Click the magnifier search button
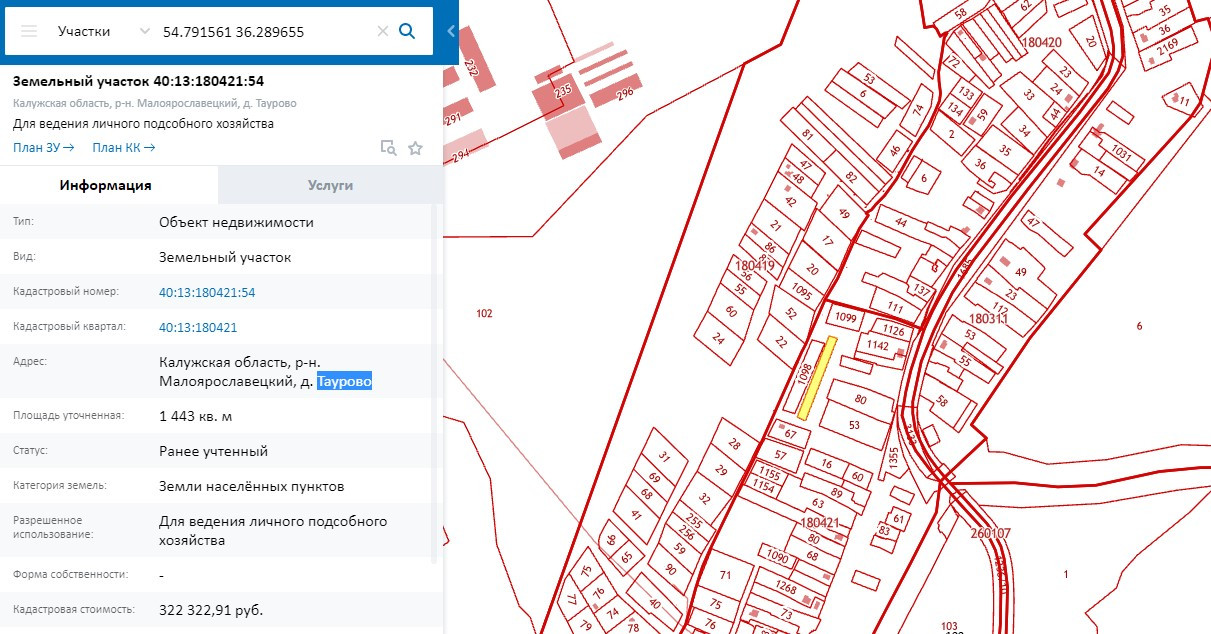 [407, 31]
